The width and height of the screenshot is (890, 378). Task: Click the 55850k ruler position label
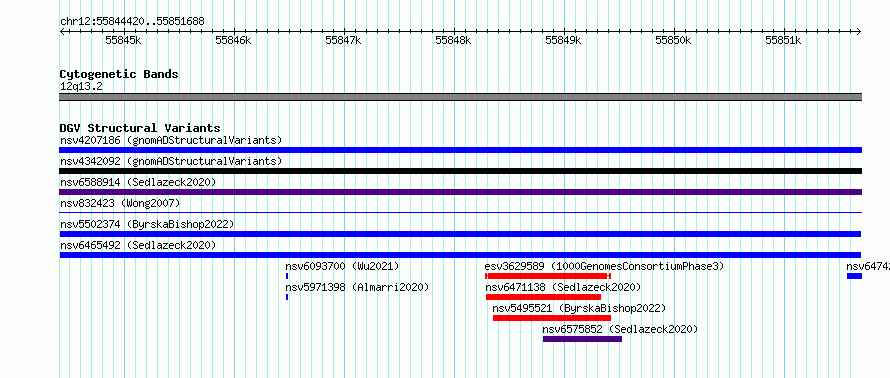(674, 40)
